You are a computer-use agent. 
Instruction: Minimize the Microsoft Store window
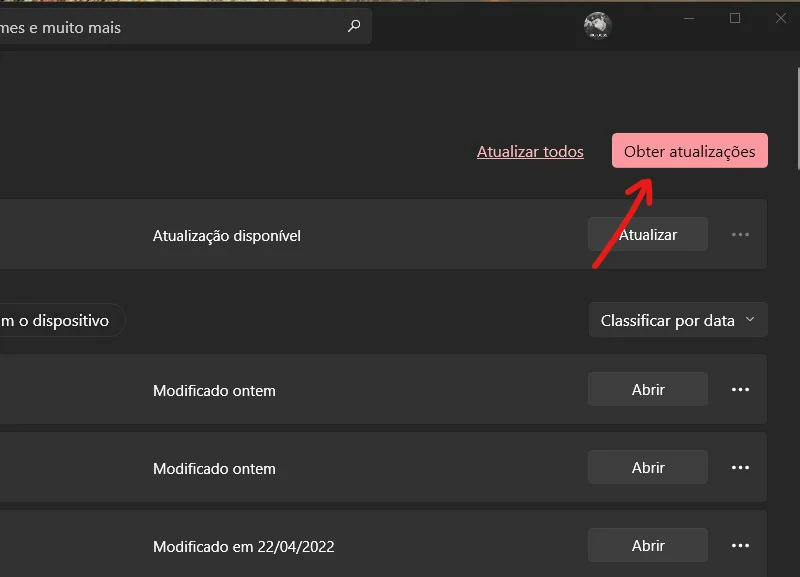(689, 18)
